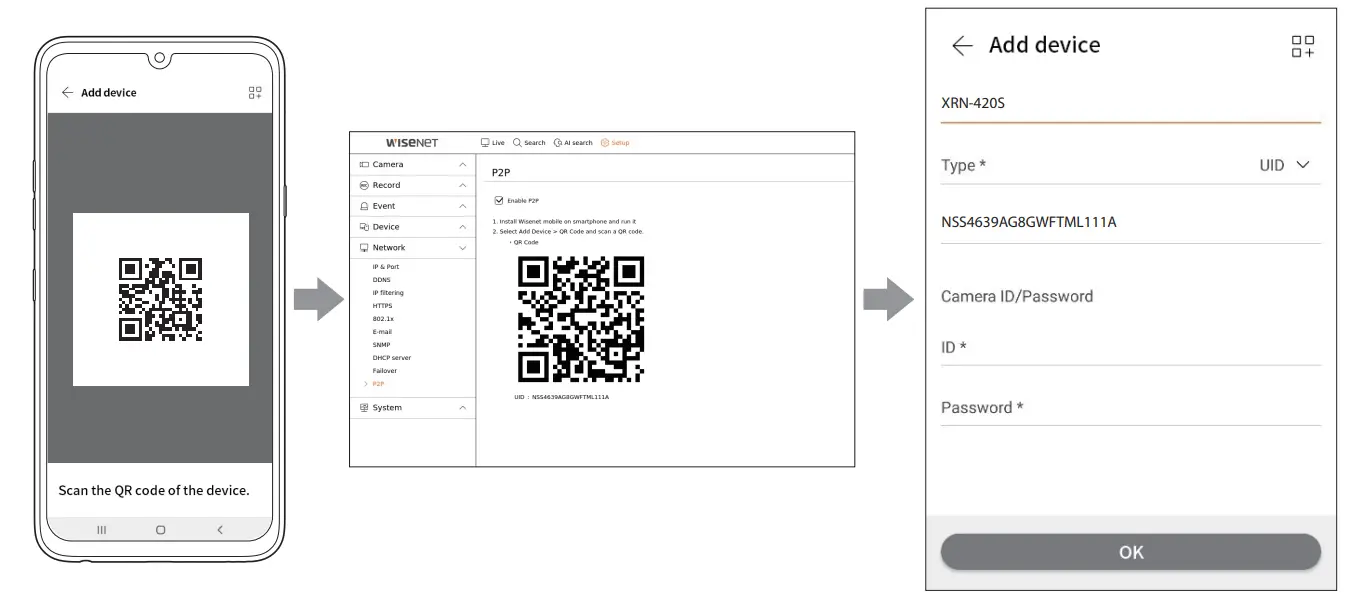
Task: Open the AI search tab
Action: (573, 143)
